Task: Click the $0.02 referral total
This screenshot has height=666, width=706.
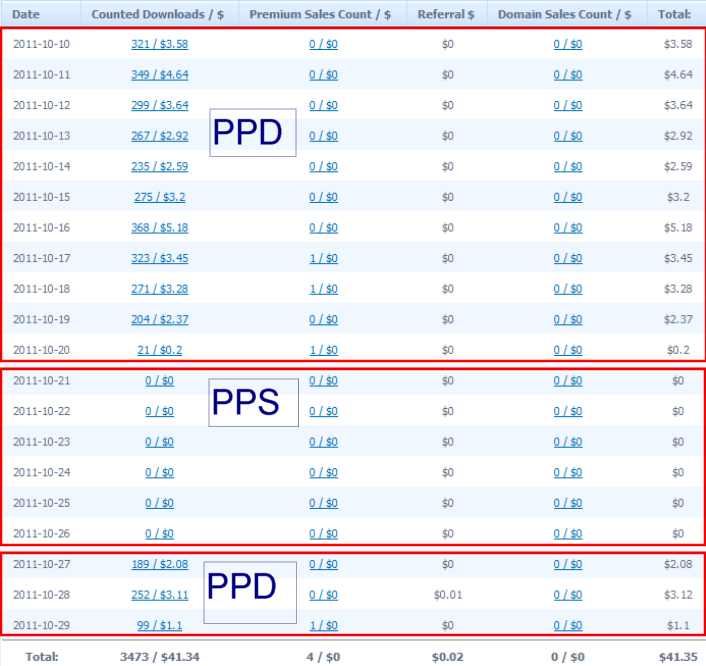Action: click(448, 657)
